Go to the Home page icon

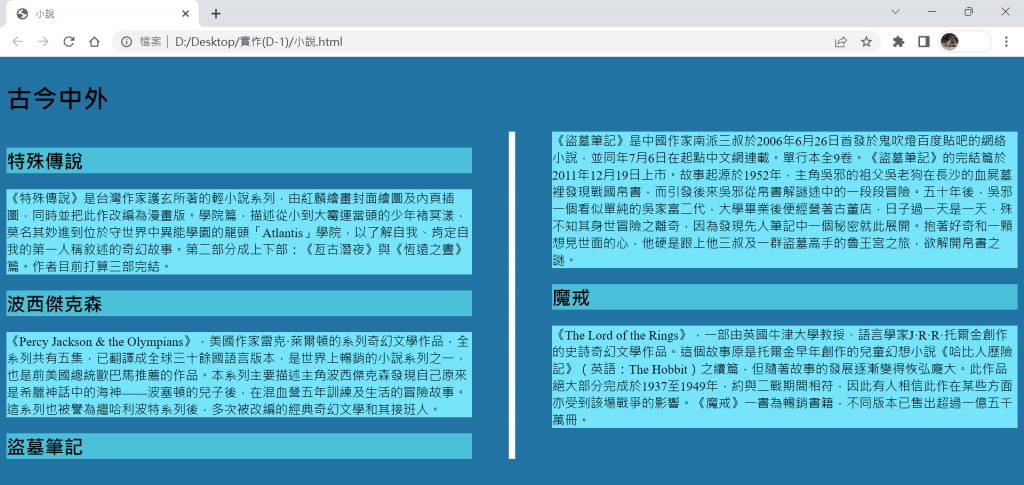point(94,42)
